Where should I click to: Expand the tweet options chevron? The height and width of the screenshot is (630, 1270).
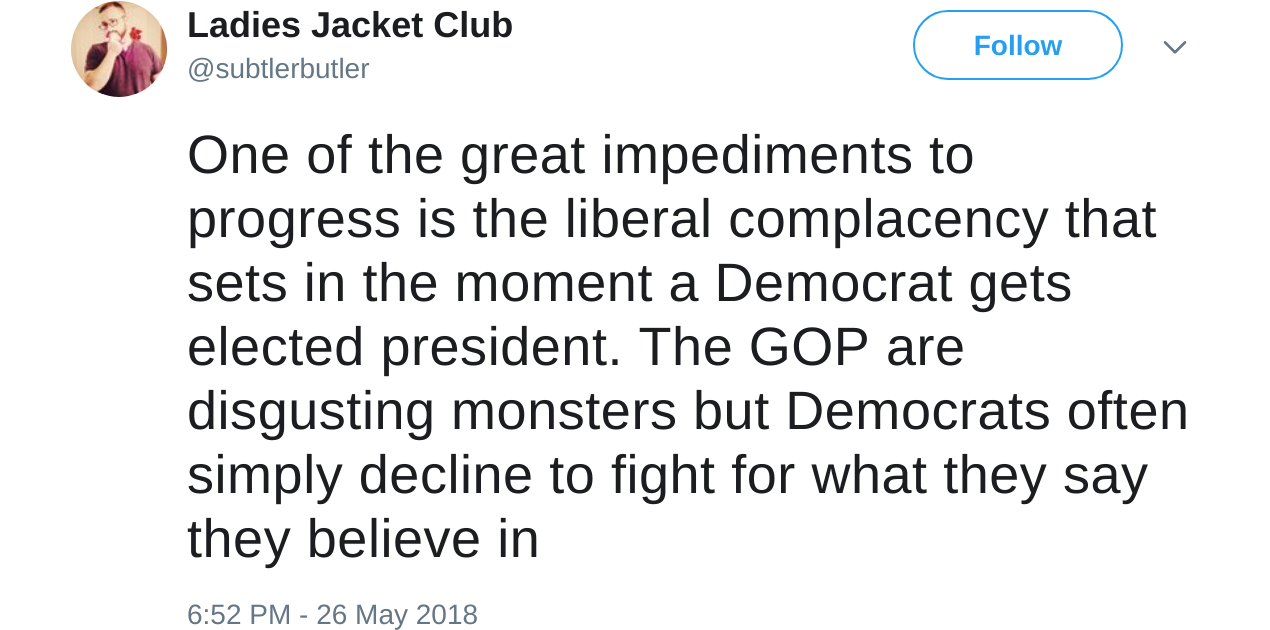coord(1174,47)
